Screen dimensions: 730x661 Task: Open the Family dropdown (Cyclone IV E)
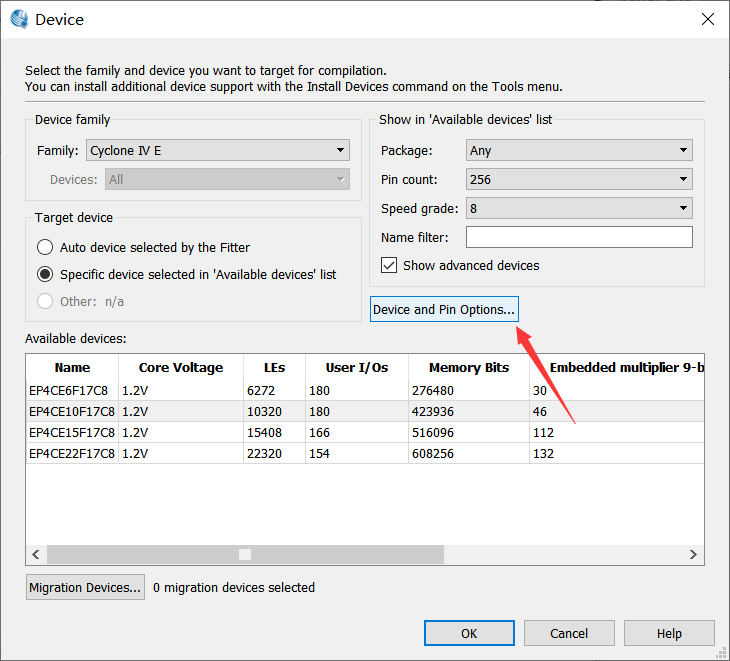coord(218,151)
